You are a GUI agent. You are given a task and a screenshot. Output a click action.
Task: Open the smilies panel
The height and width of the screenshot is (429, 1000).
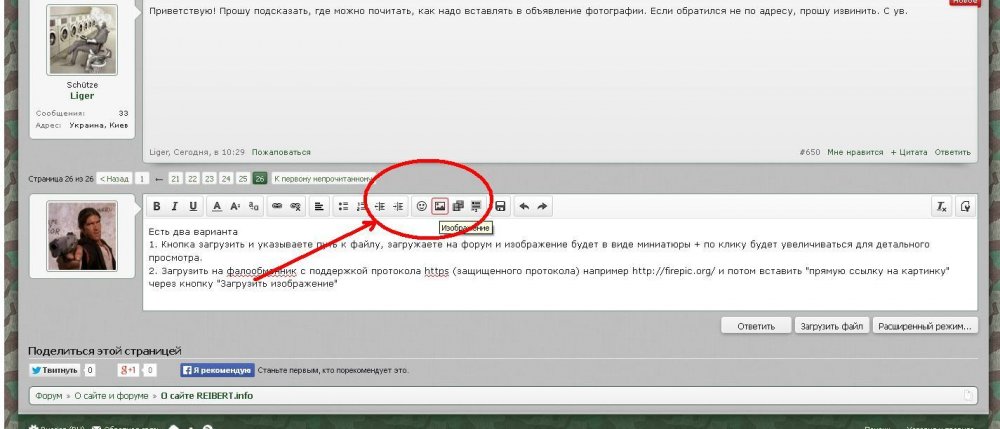421,206
